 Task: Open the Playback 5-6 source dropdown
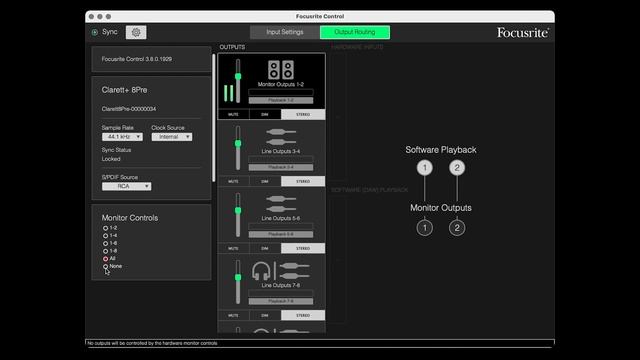281,234
